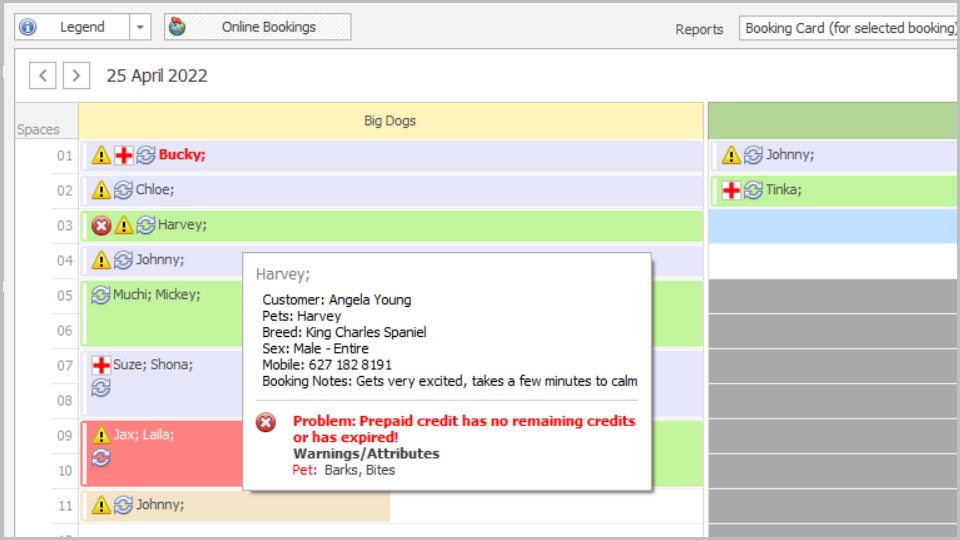Click Tinka's recurring booking icon
This screenshot has width=960, height=540.
click(753, 190)
